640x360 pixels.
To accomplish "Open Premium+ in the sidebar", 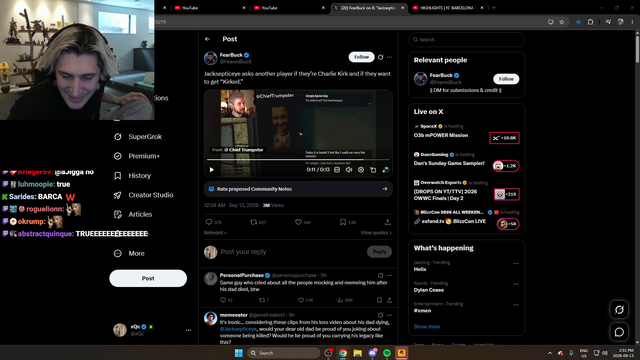I will (137, 156).
